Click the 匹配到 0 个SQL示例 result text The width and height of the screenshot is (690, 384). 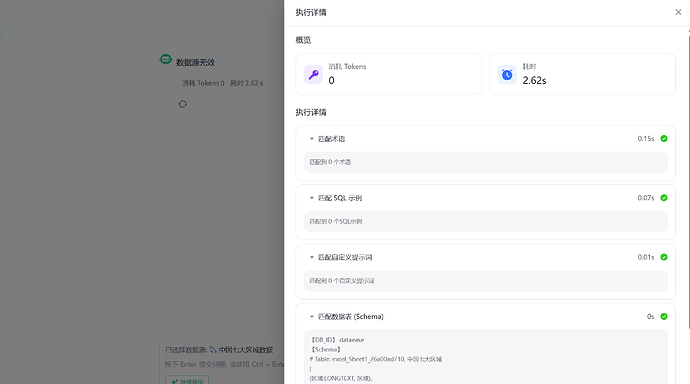tap(336, 222)
